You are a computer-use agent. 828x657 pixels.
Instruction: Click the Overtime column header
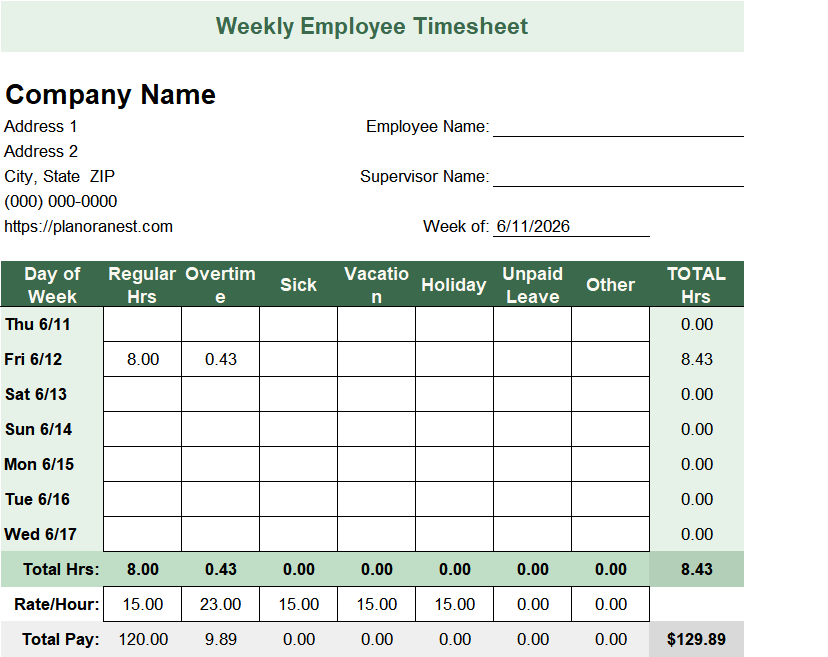tap(220, 285)
